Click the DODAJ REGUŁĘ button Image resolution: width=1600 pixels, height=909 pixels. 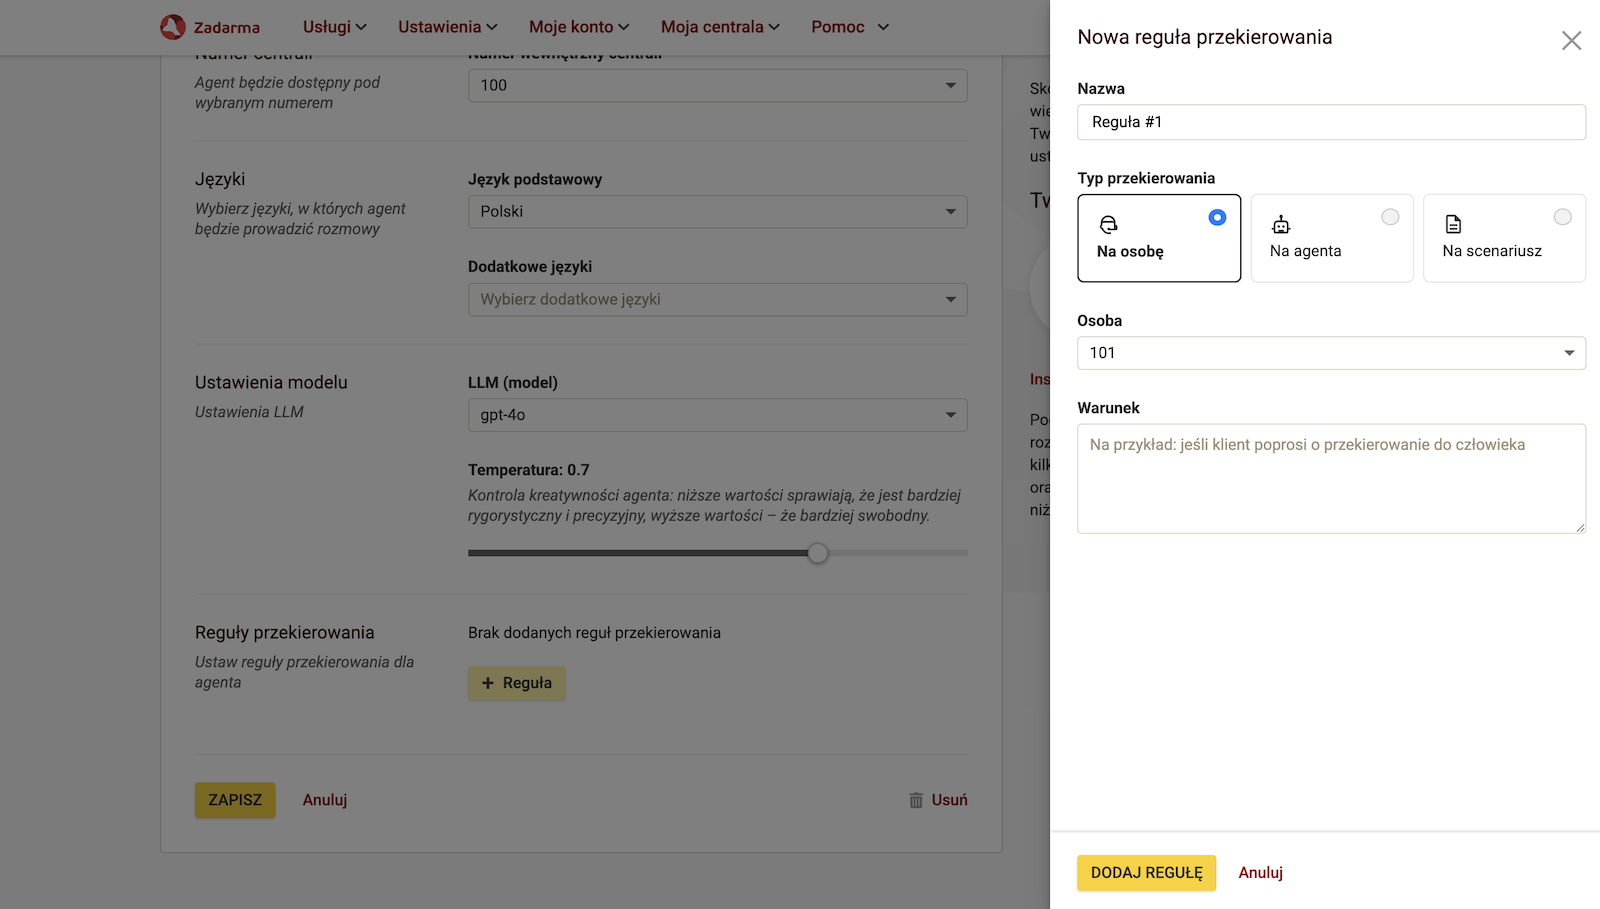(1146, 873)
